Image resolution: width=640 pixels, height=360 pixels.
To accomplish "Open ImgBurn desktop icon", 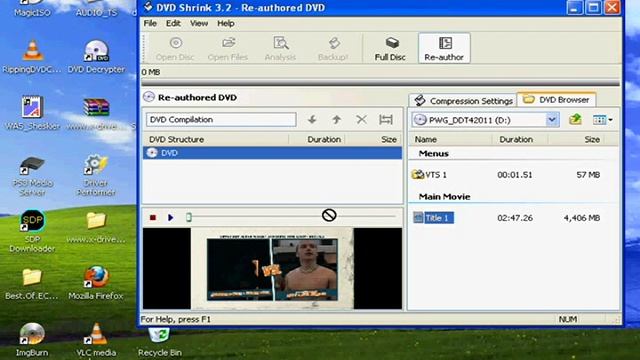I will 32,340.
